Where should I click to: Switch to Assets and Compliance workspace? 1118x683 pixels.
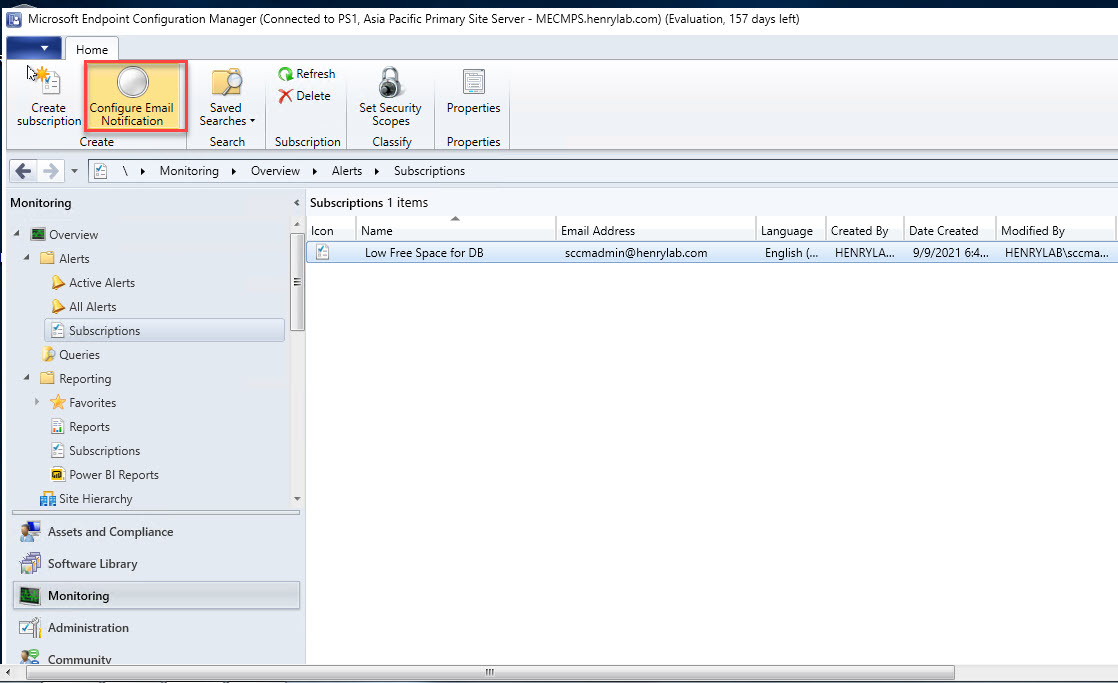(x=110, y=532)
